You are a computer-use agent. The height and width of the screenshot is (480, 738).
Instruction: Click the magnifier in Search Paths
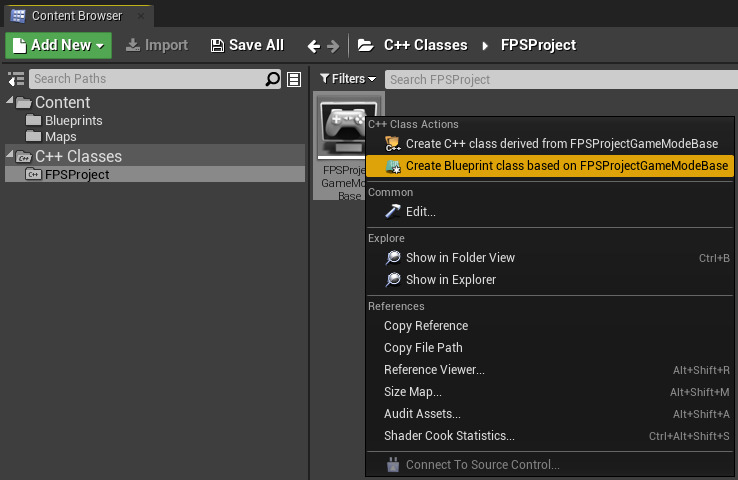[x=273, y=79]
